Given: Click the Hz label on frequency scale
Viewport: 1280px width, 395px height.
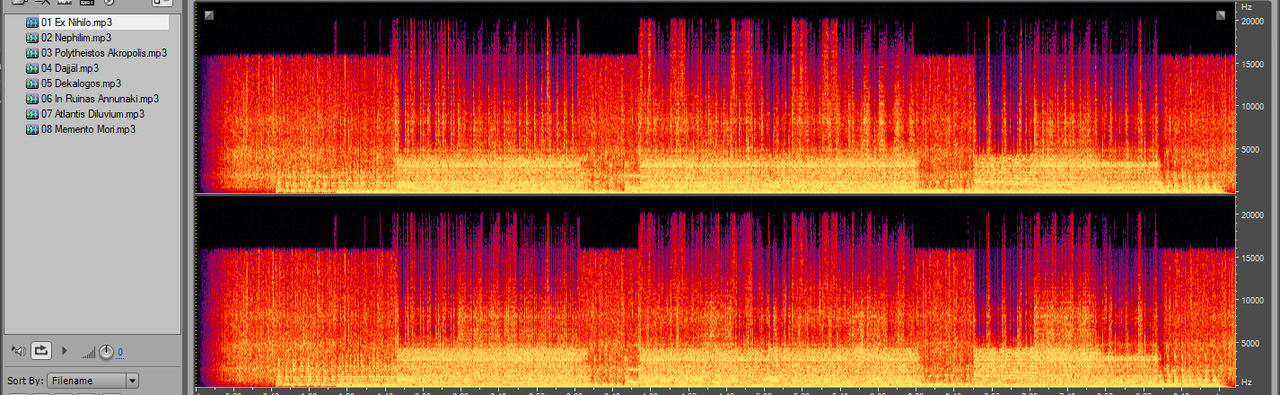Looking at the screenshot, I should (1246, 7).
